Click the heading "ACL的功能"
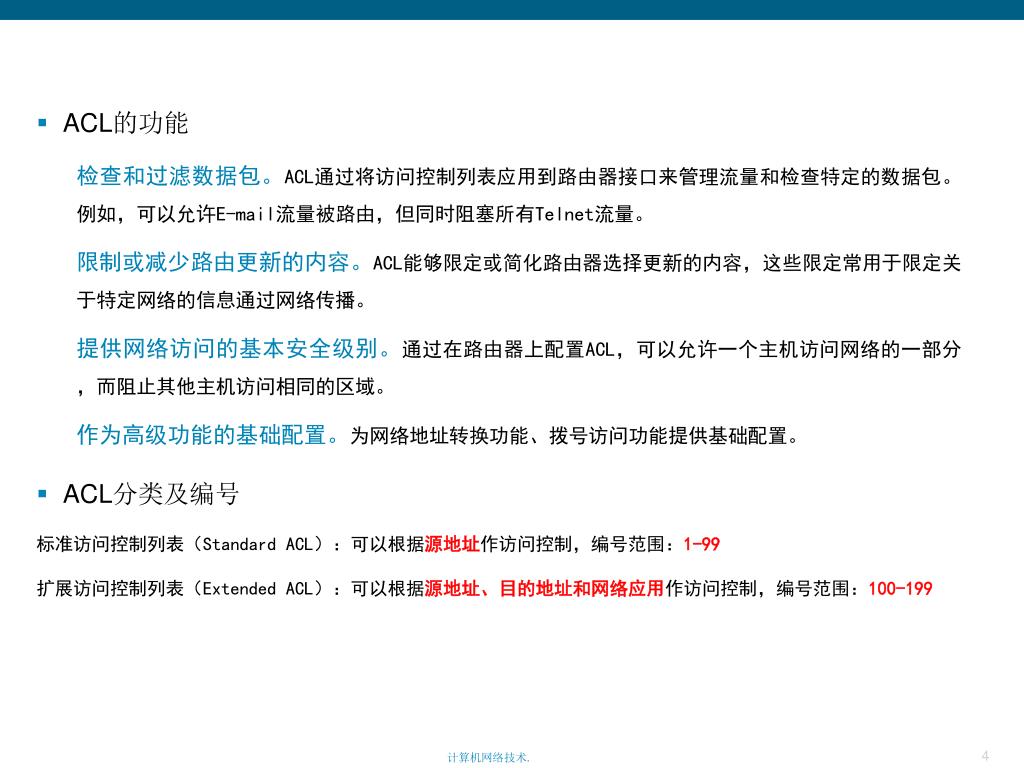This screenshot has width=1024, height=768. pyautogui.click(x=125, y=123)
